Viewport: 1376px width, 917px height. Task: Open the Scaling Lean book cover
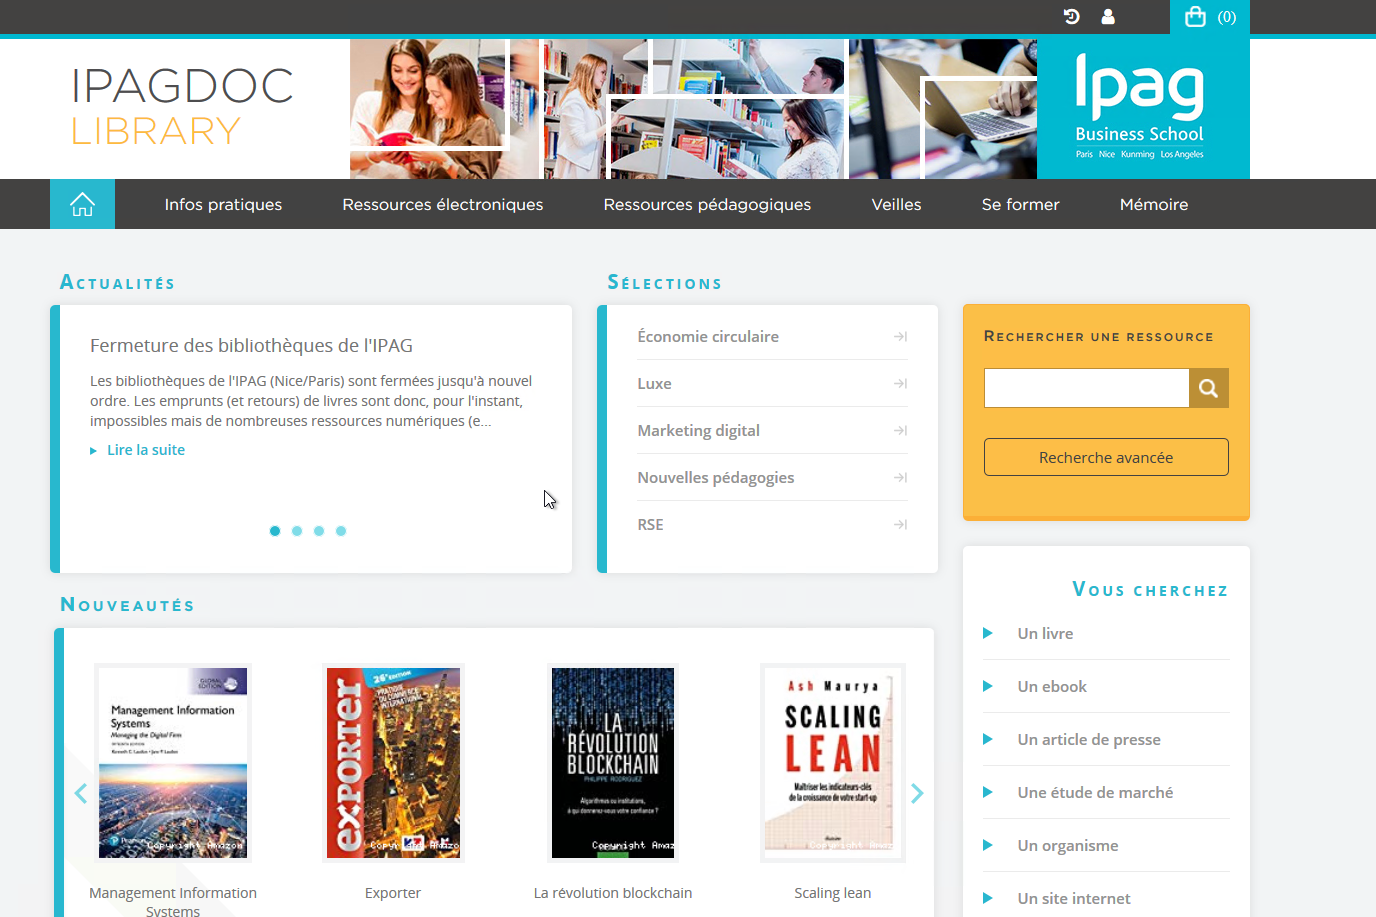click(833, 763)
